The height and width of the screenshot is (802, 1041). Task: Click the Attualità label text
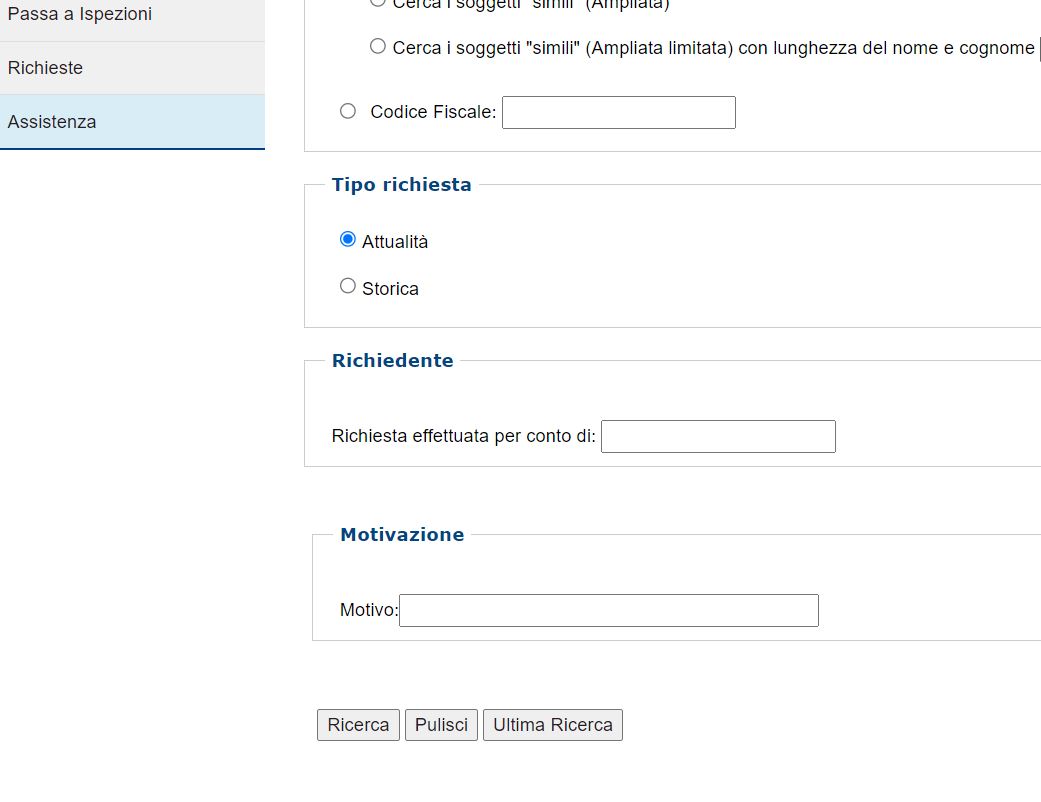click(395, 242)
